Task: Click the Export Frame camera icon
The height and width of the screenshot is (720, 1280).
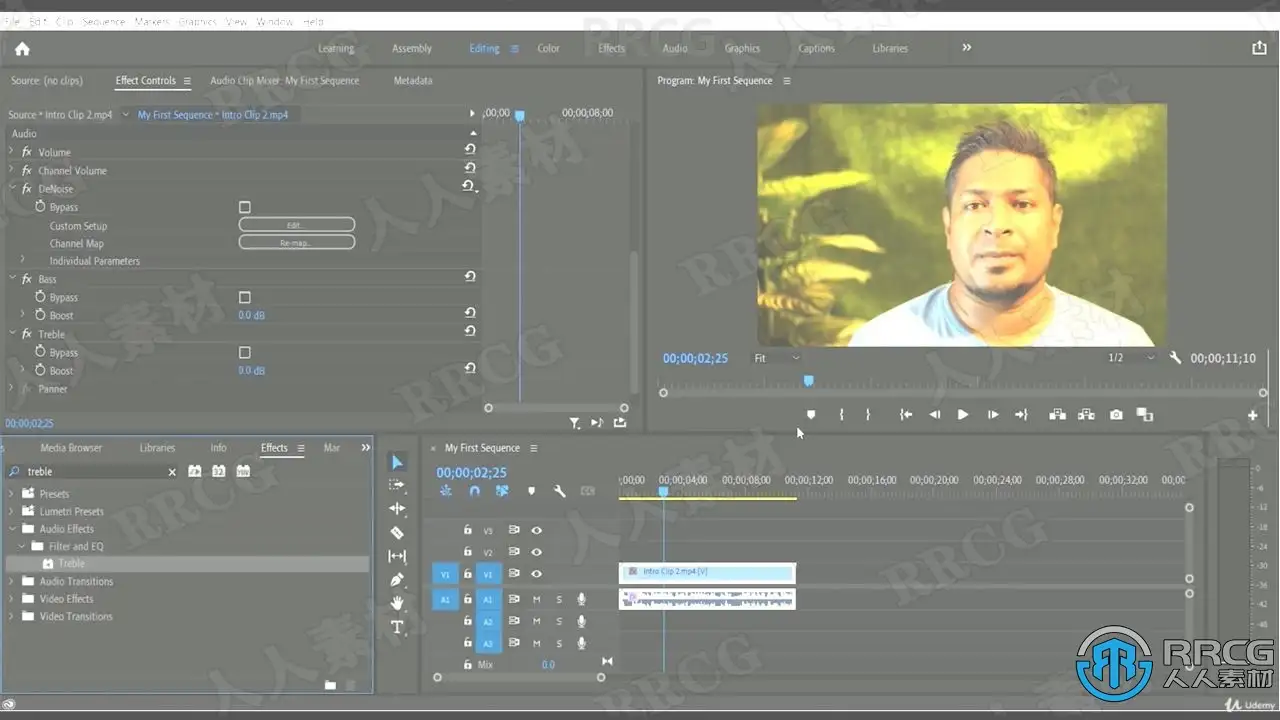Action: tap(1116, 415)
